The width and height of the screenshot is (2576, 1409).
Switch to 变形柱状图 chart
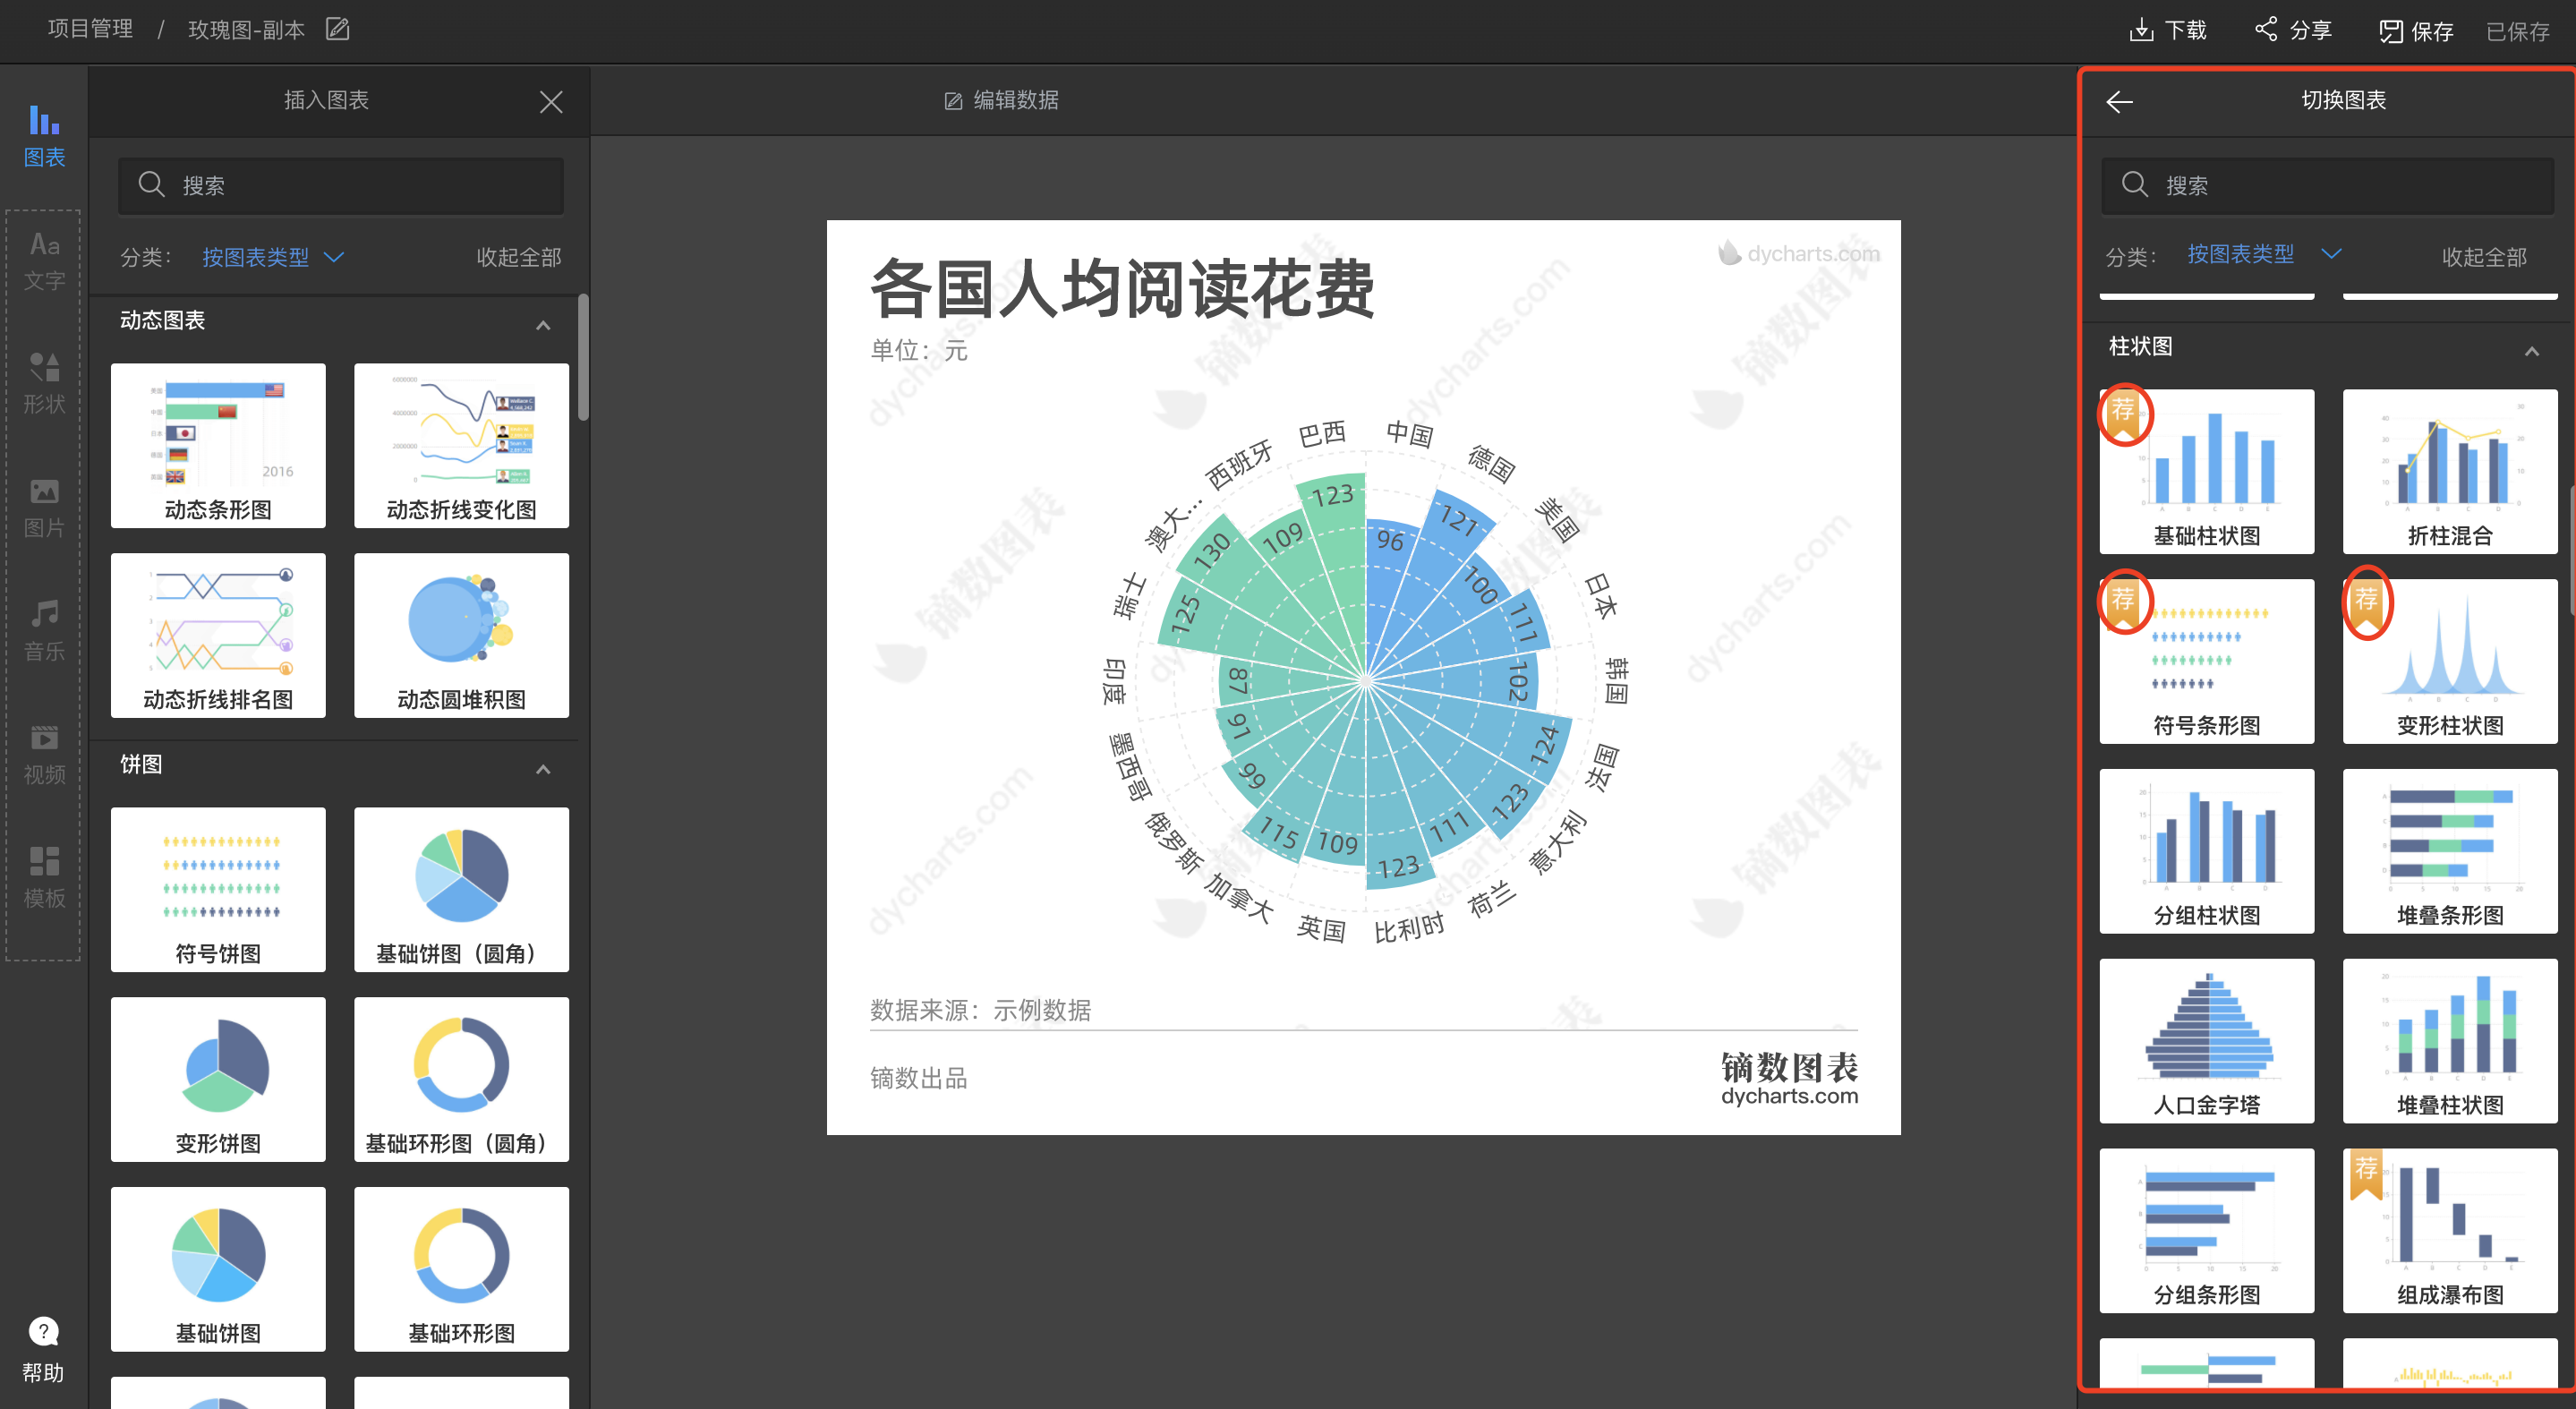pyautogui.click(x=2449, y=661)
